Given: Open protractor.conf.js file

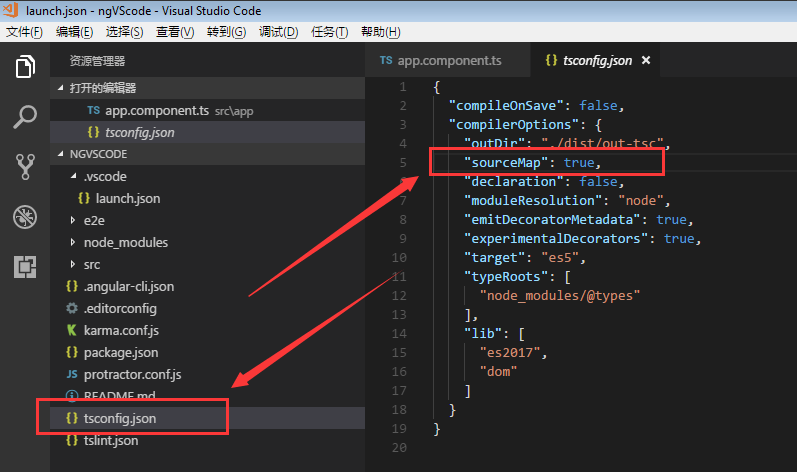Looking at the screenshot, I should point(207,374).
